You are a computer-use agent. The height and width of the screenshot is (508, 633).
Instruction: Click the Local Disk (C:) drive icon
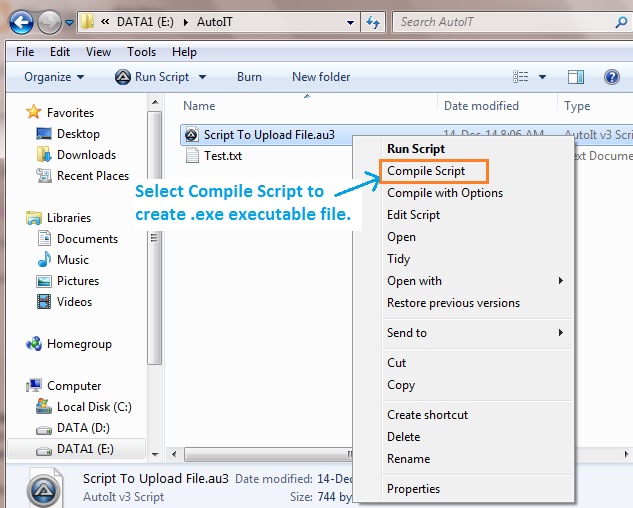44,406
